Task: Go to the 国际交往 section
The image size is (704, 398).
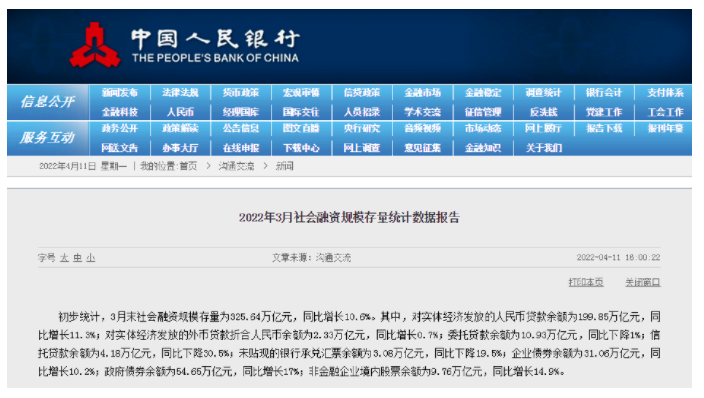Action: [301, 112]
